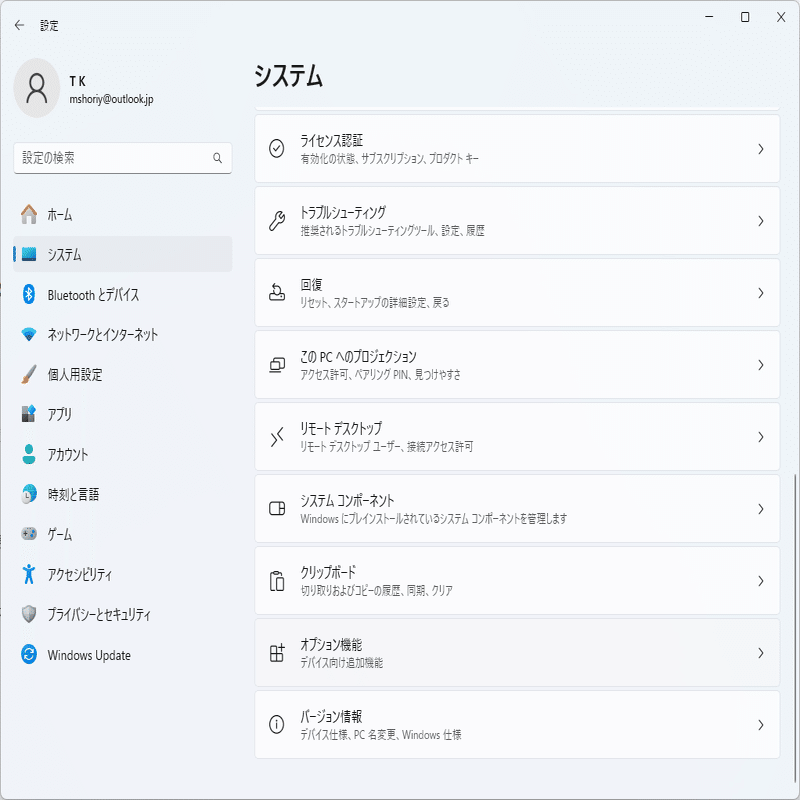Select 時刻と言語 label in sidebar

click(x=73, y=494)
